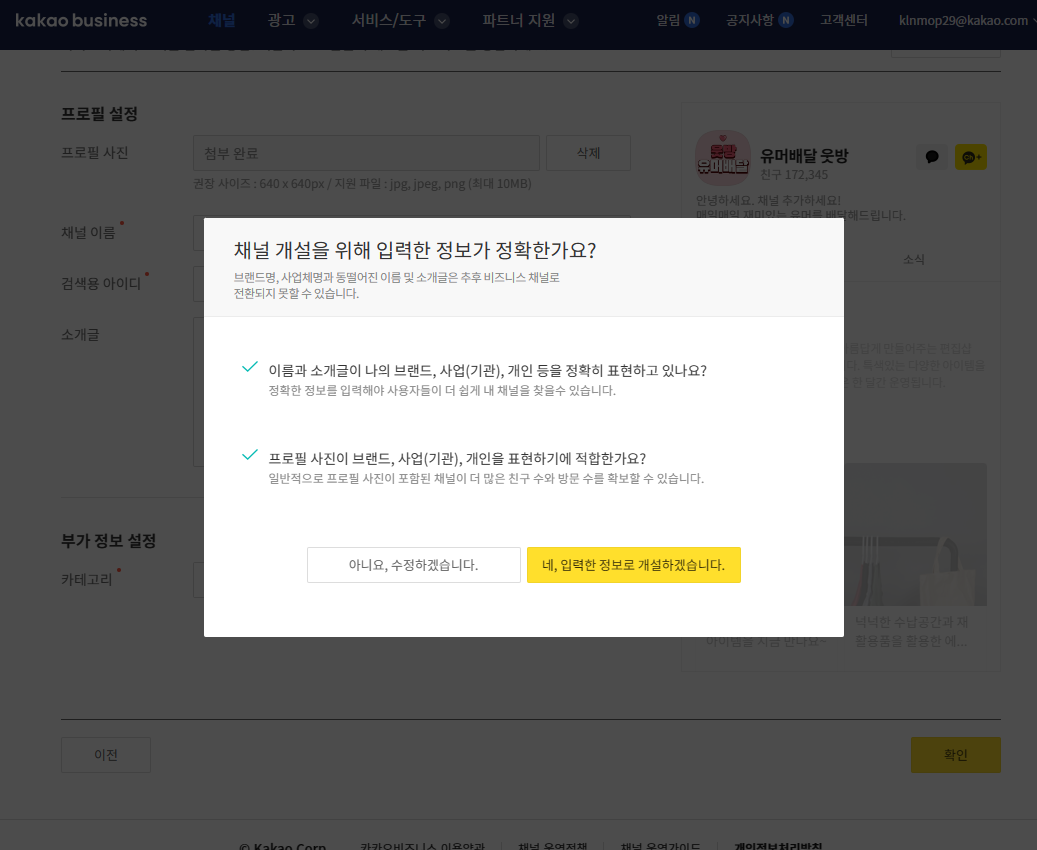Click the N badge next to 공지사항
The width and height of the screenshot is (1037, 850).
(786, 21)
